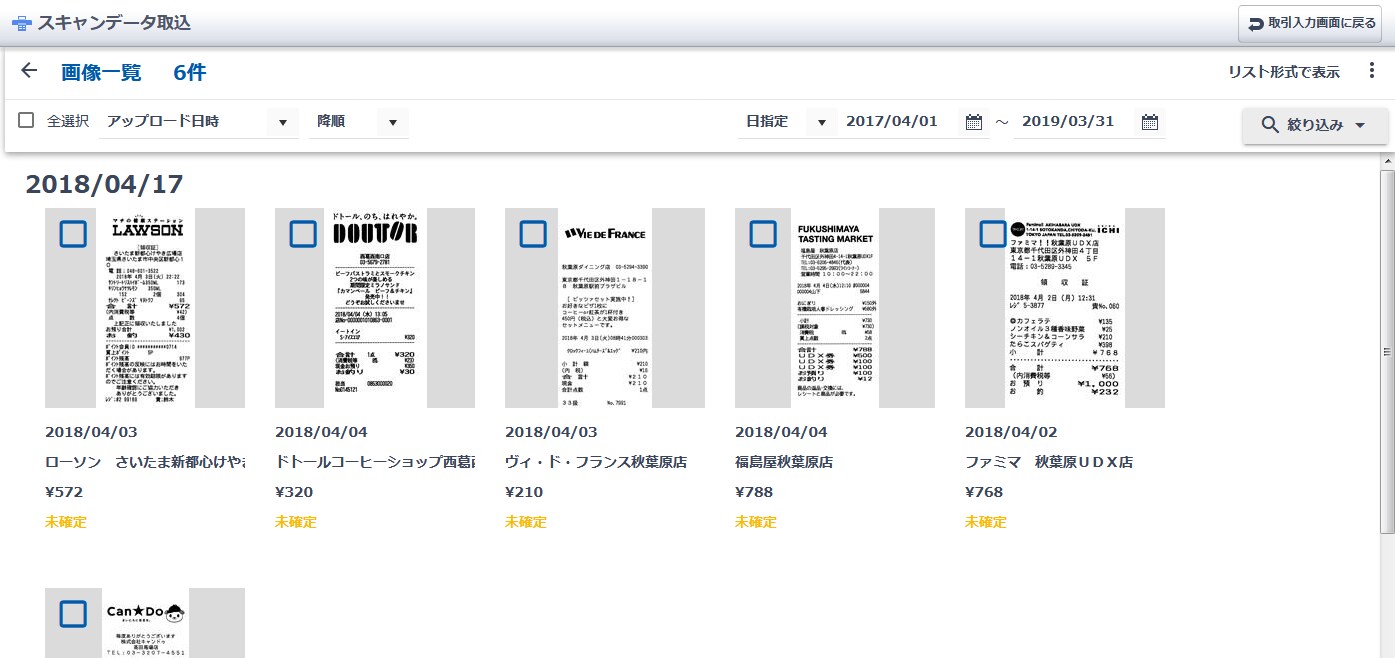The height and width of the screenshot is (658, 1395).
Task: Check the ファミマ receipt checkbox
Action: (993, 234)
